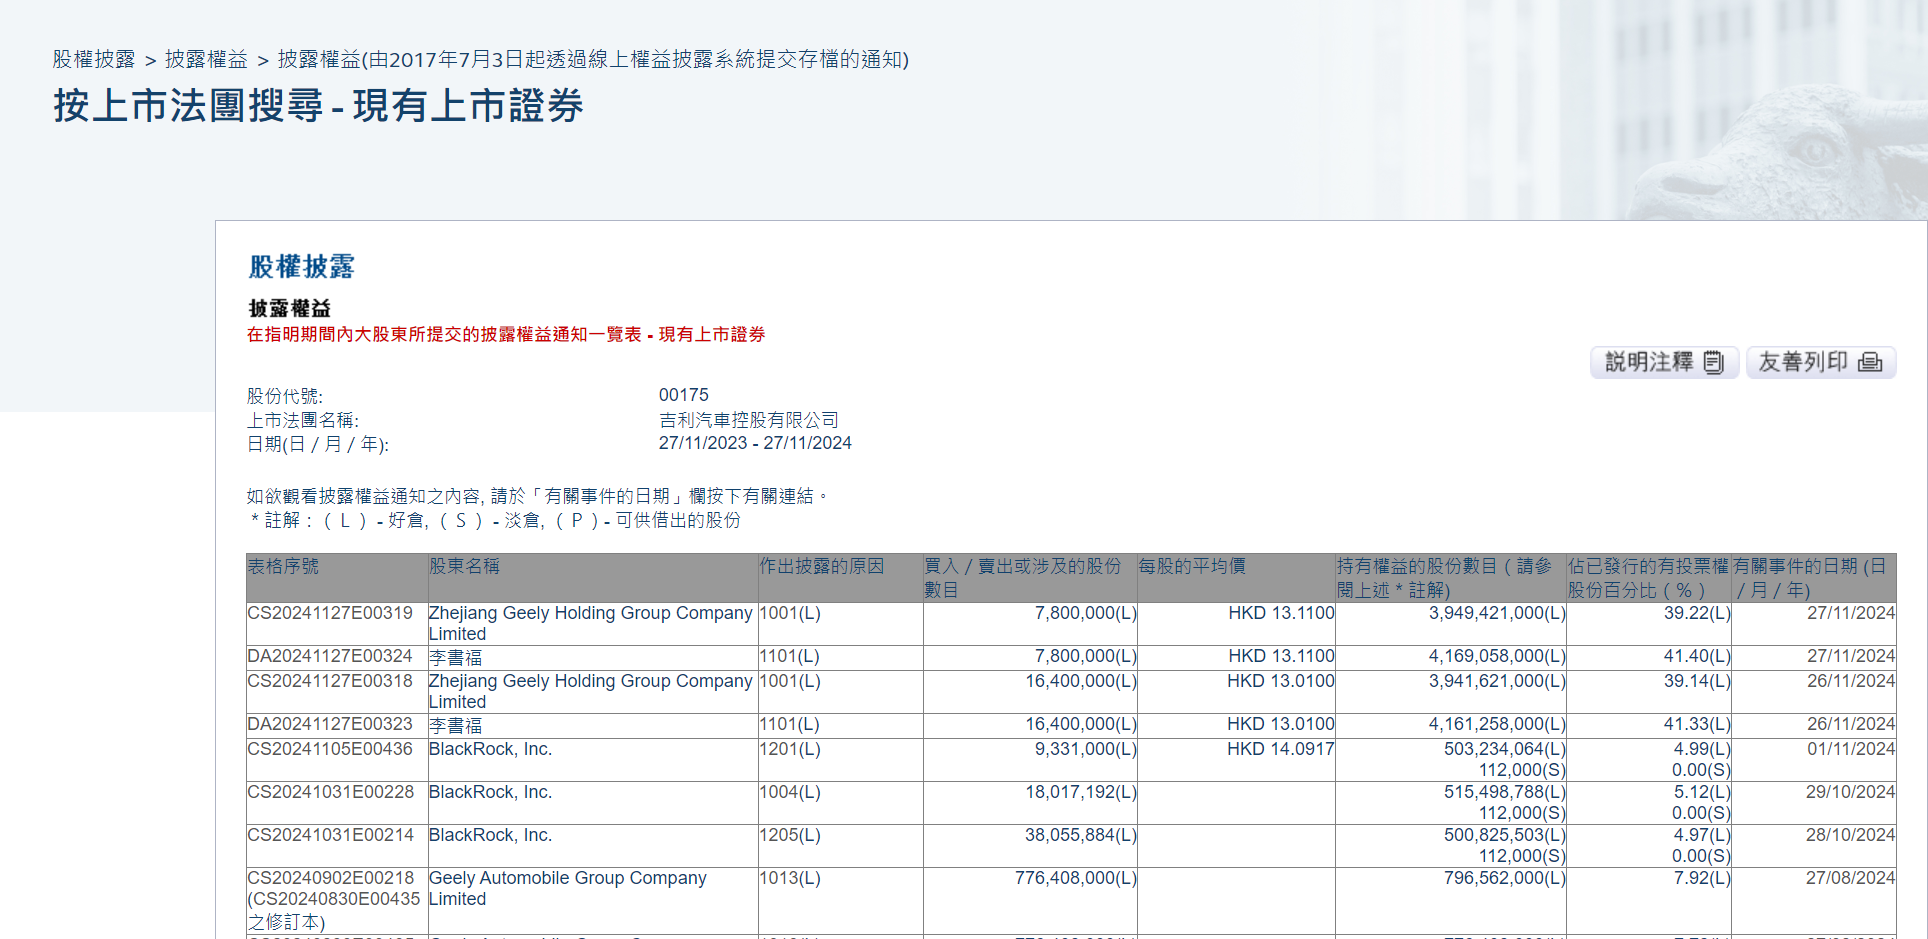The width and height of the screenshot is (1928, 939).
Task: Click 李書福 in row DA20241127E00324
Action: pos(455,657)
